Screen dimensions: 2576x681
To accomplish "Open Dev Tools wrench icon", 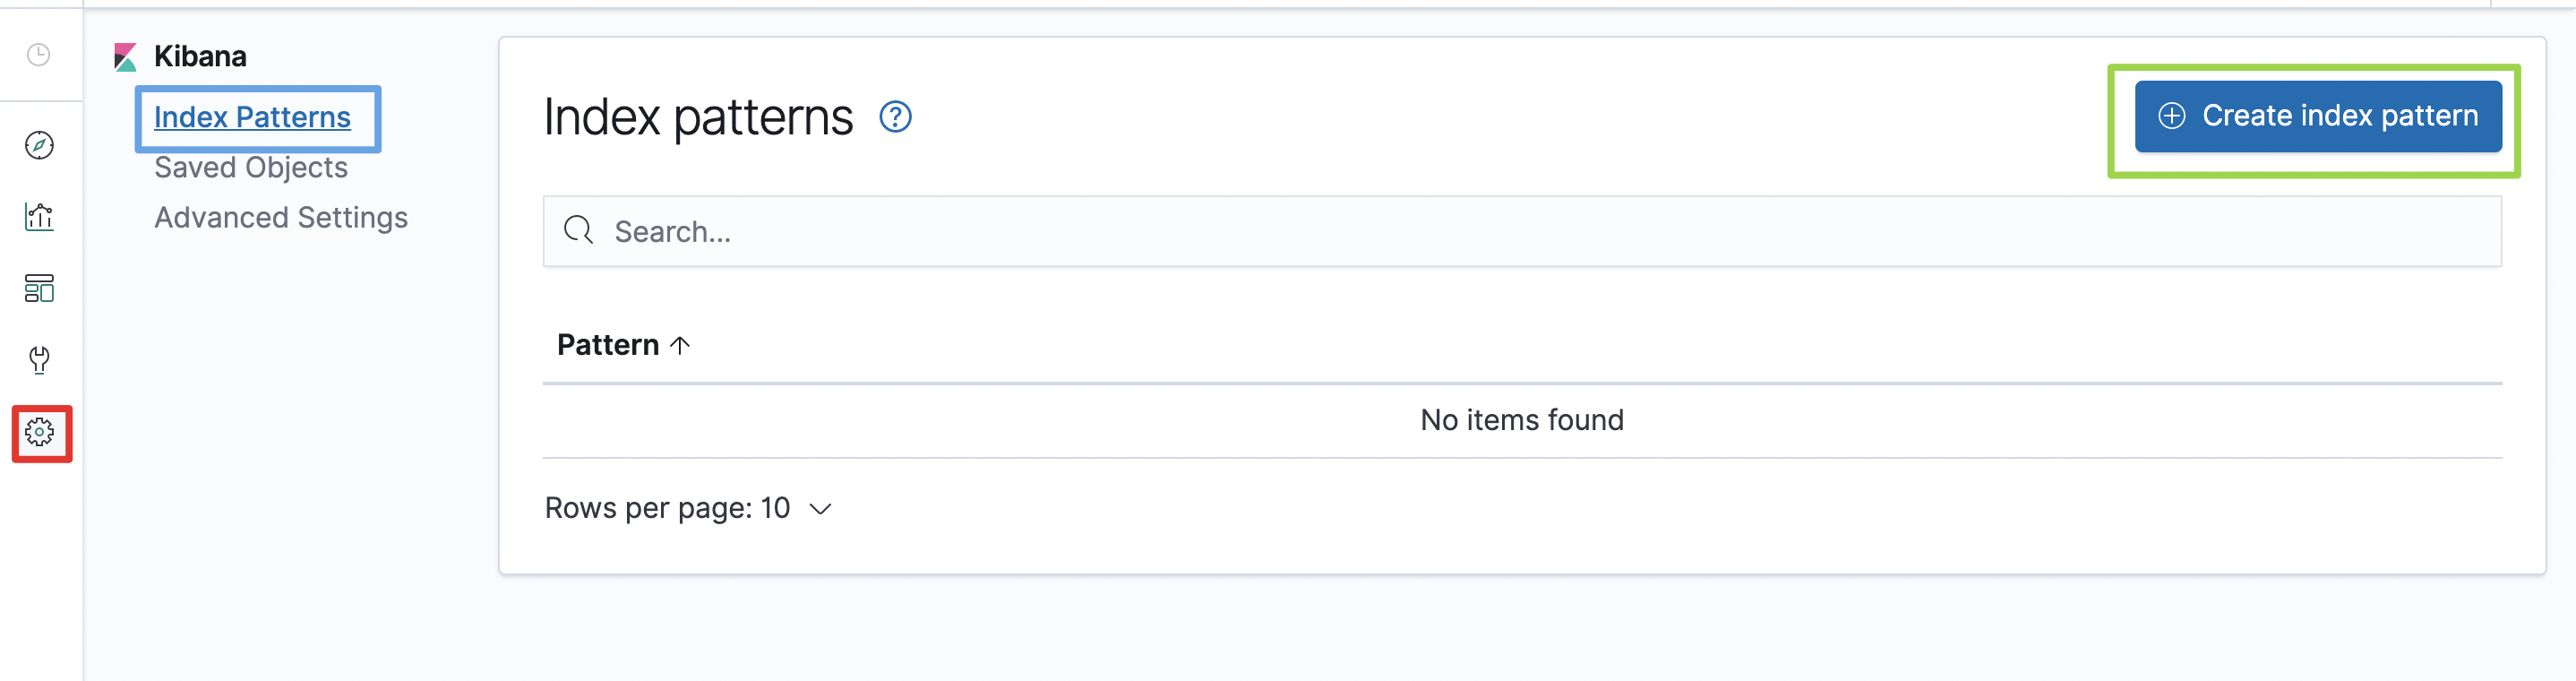I will [39, 360].
